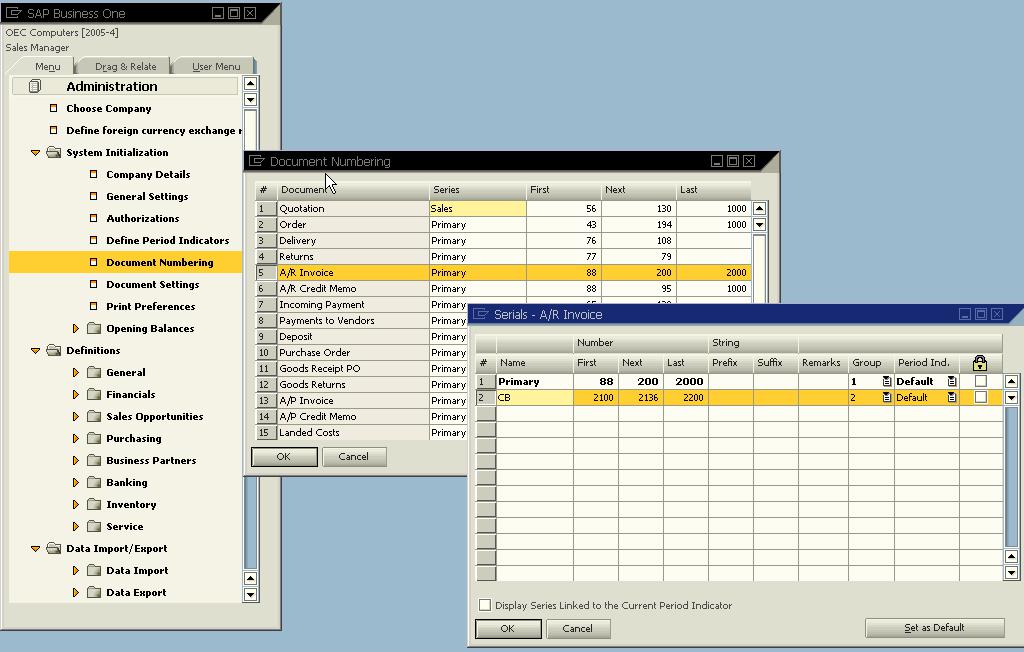Collapse the Definitions tree node
This screenshot has height=652, width=1024.
pyautogui.click(x=35, y=350)
